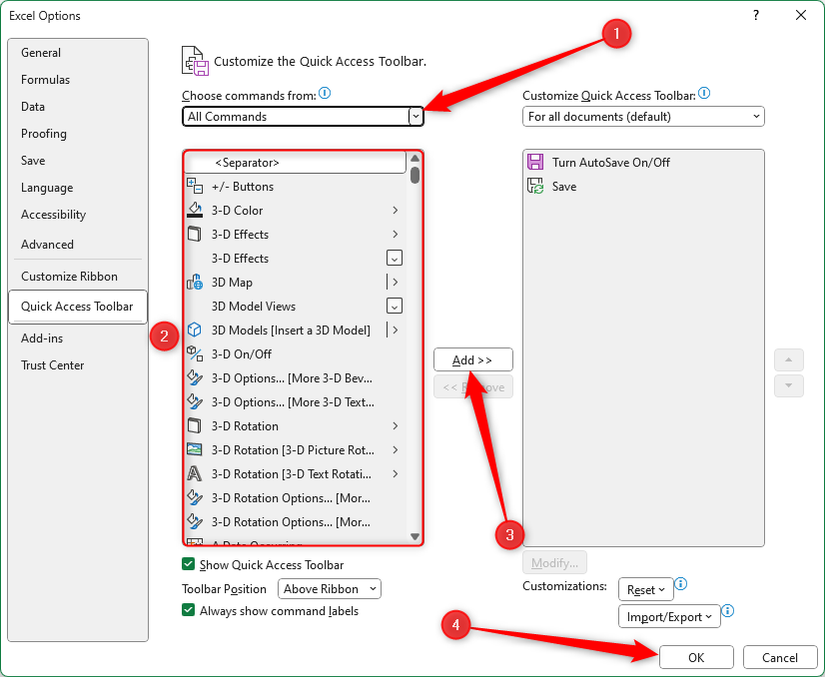Select the 3D Map command icon
The image size is (825, 677).
pyautogui.click(x=195, y=282)
